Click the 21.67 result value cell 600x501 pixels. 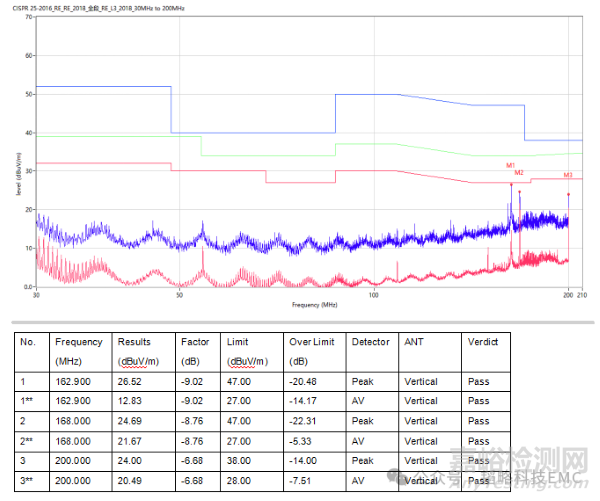(x=130, y=441)
